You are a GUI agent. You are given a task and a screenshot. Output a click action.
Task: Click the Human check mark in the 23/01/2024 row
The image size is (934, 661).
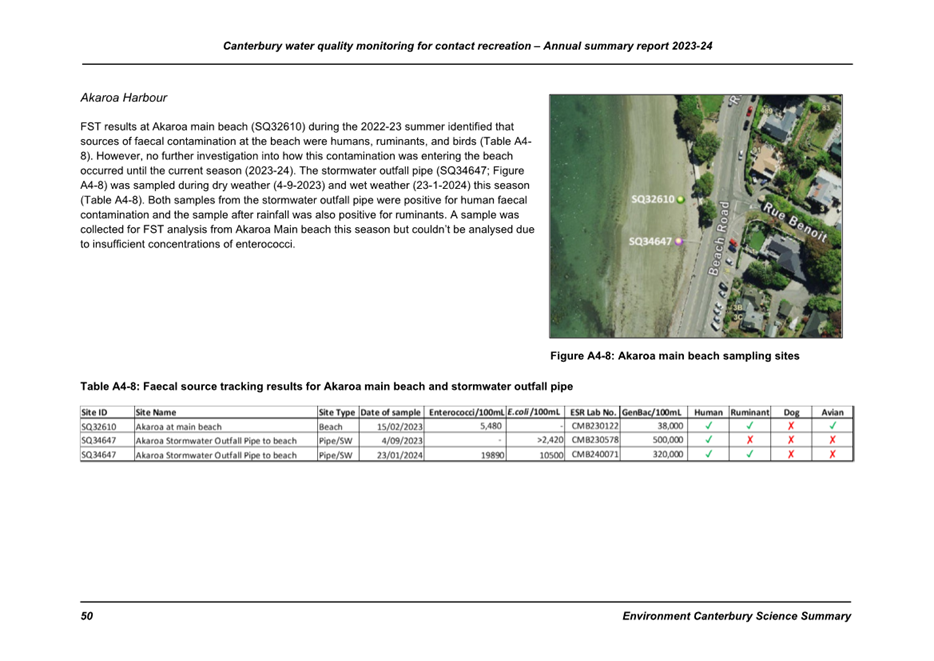[x=708, y=454]
